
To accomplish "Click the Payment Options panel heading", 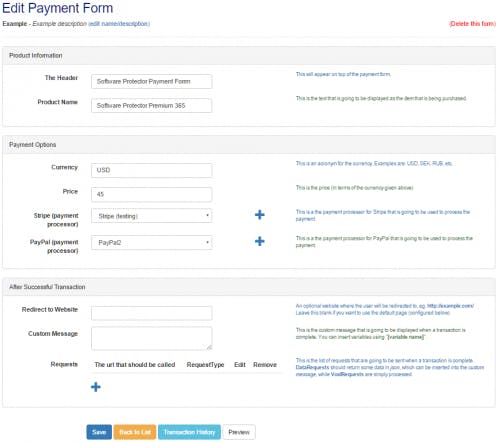I will pos(32,145).
